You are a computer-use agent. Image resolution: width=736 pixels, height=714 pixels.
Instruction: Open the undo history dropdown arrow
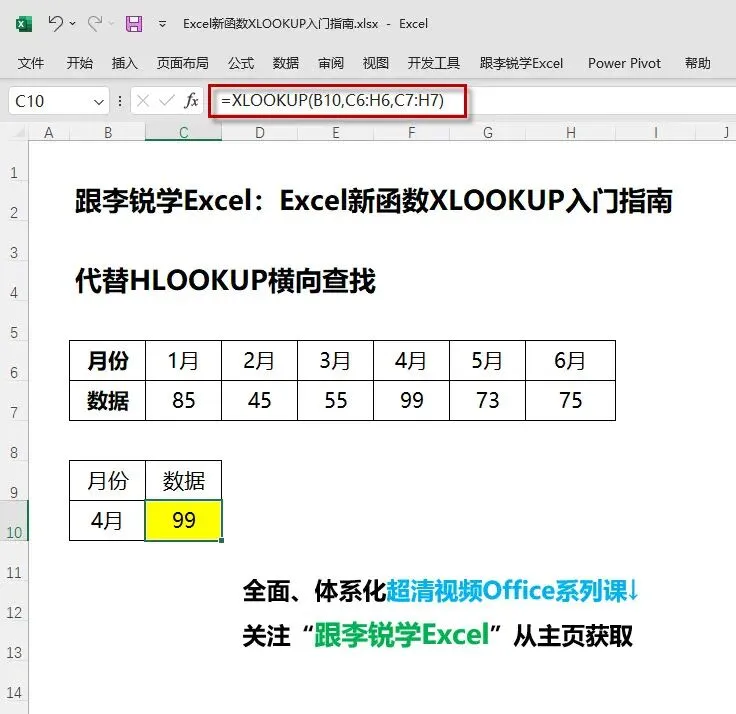(73, 23)
